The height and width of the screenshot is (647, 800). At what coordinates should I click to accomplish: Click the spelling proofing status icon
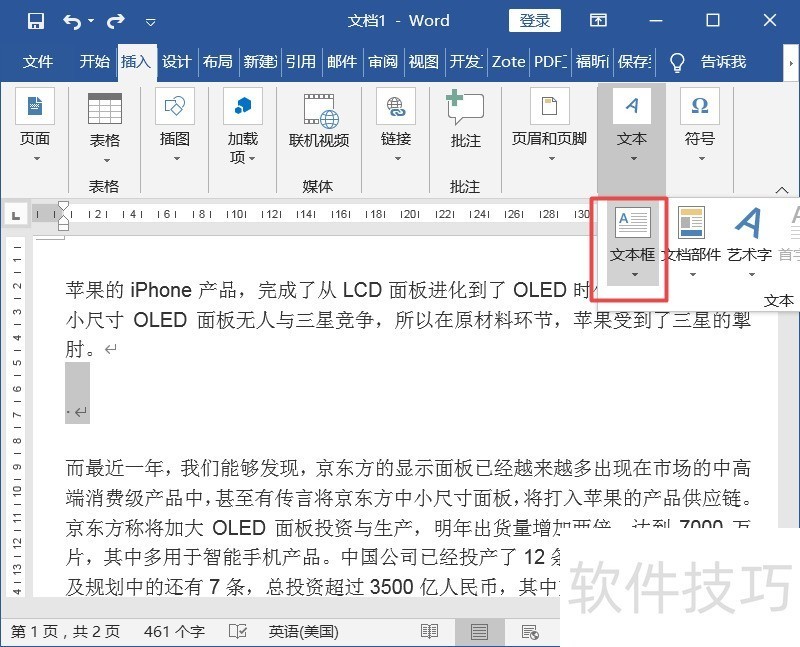[x=238, y=632]
